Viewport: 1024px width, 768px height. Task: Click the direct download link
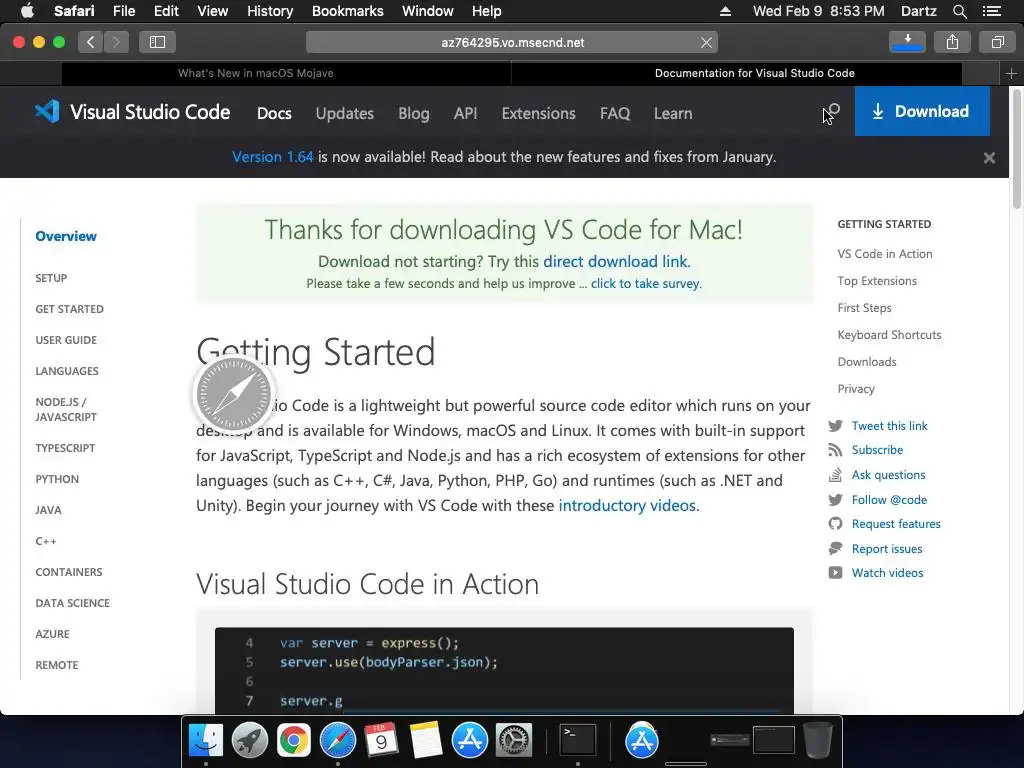pyautogui.click(x=616, y=262)
